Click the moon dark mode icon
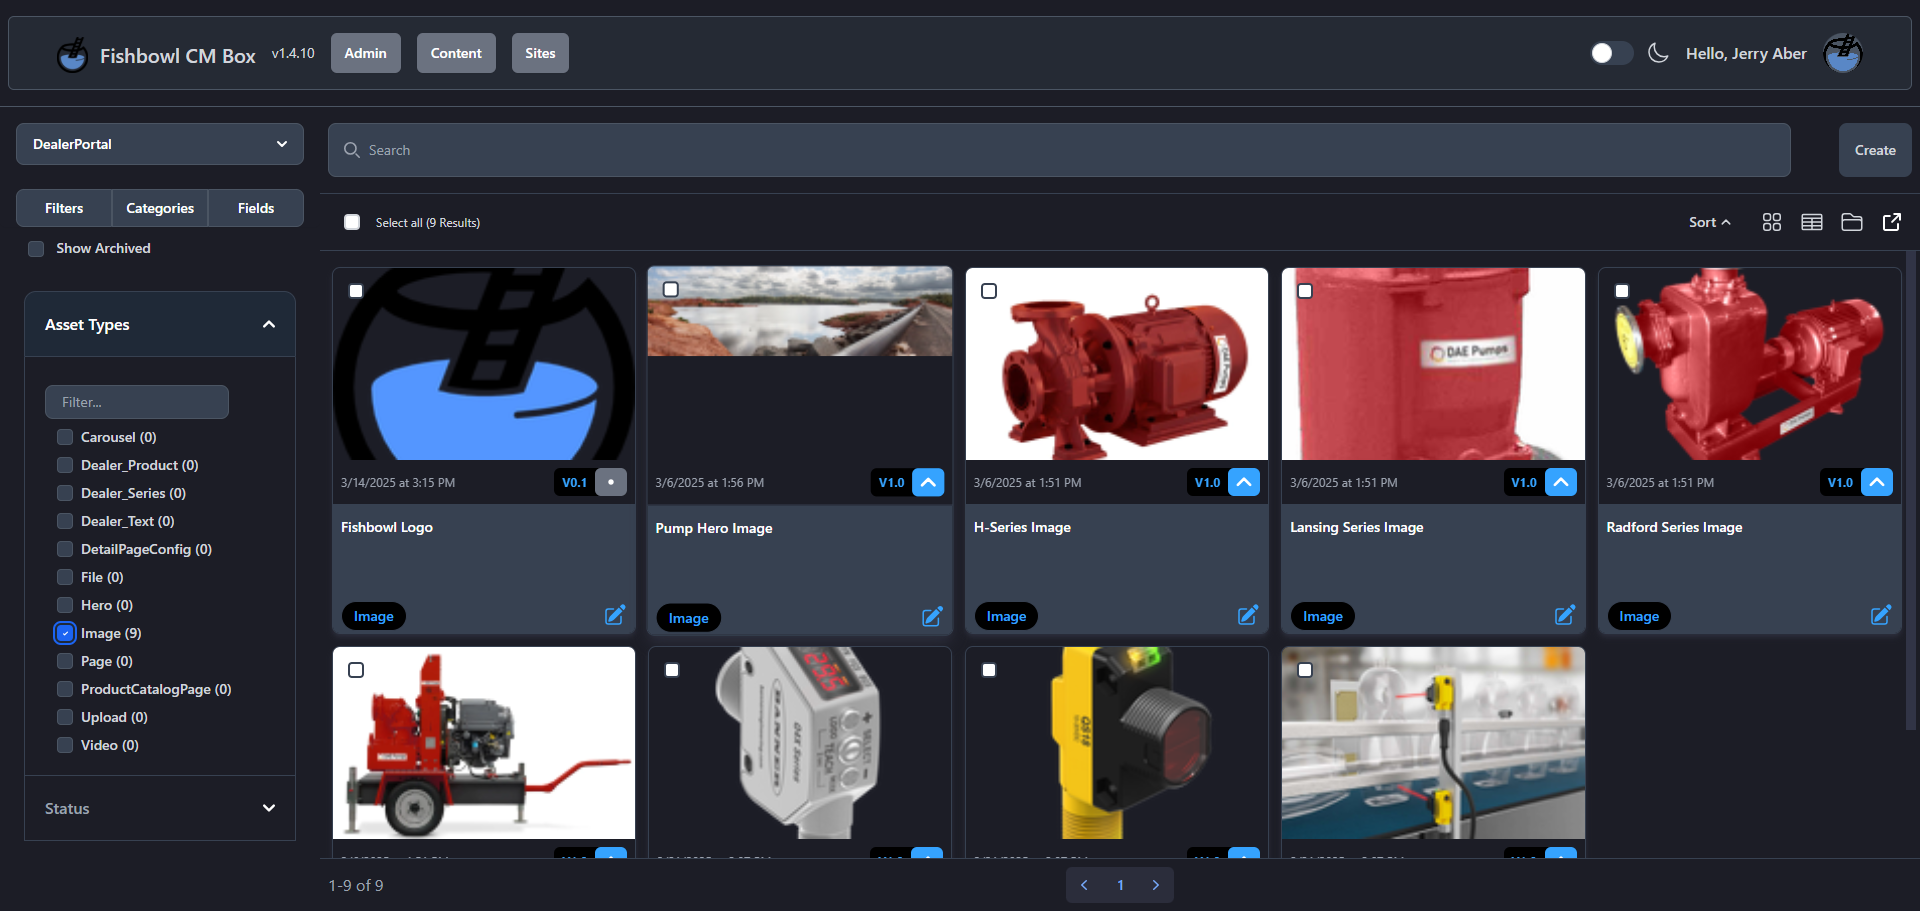 pyautogui.click(x=1658, y=53)
